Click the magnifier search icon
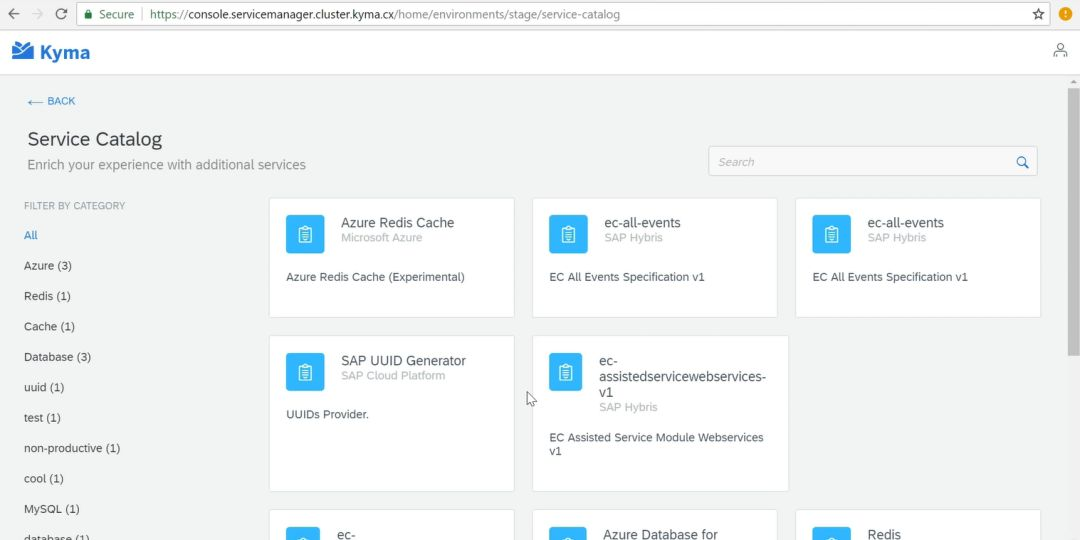The image size is (1080, 540). (x=1022, y=162)
